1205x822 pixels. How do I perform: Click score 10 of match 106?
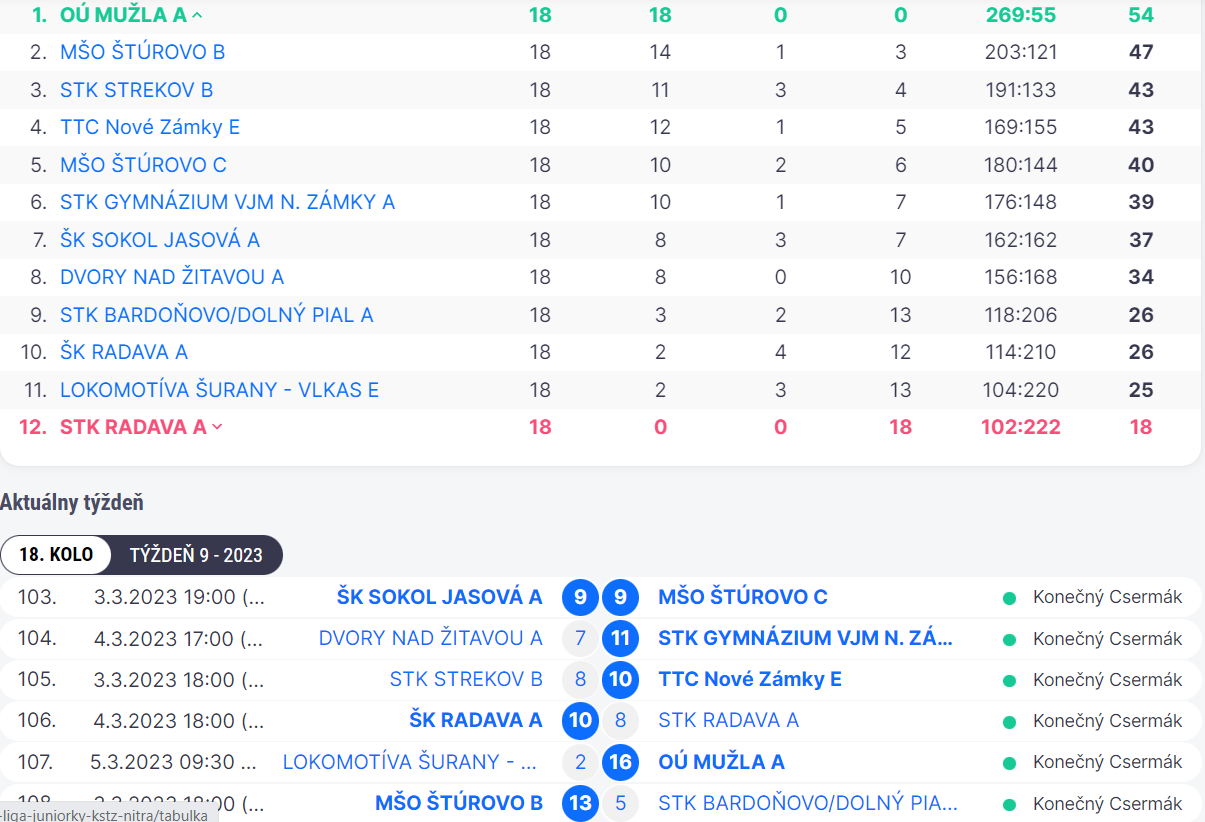[x=580, y=721]
